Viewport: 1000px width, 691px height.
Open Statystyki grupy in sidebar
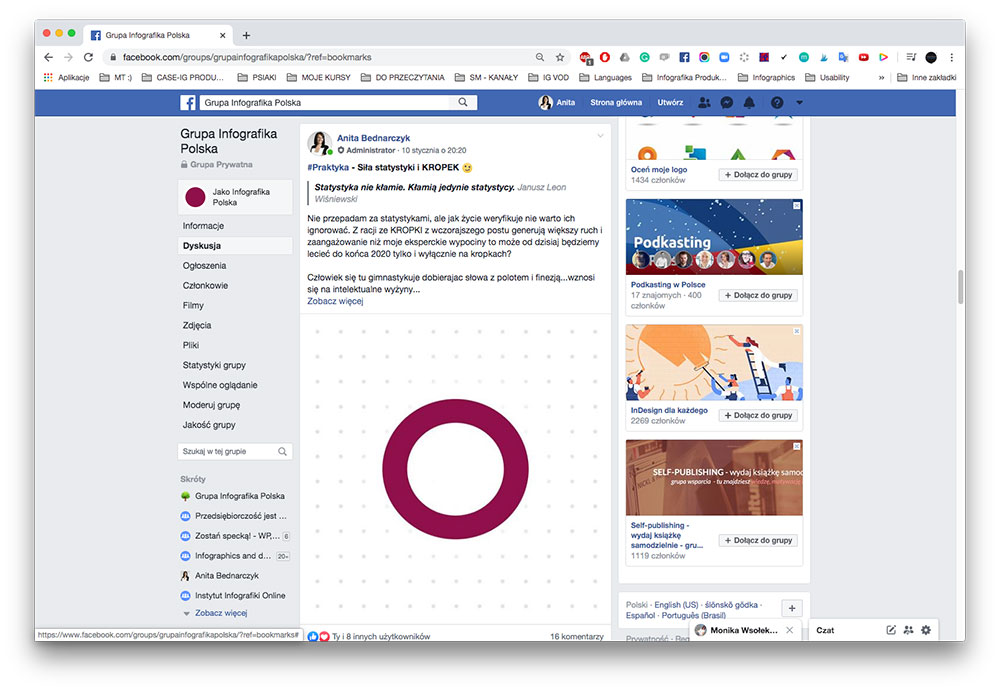click(x=214, y=366)
